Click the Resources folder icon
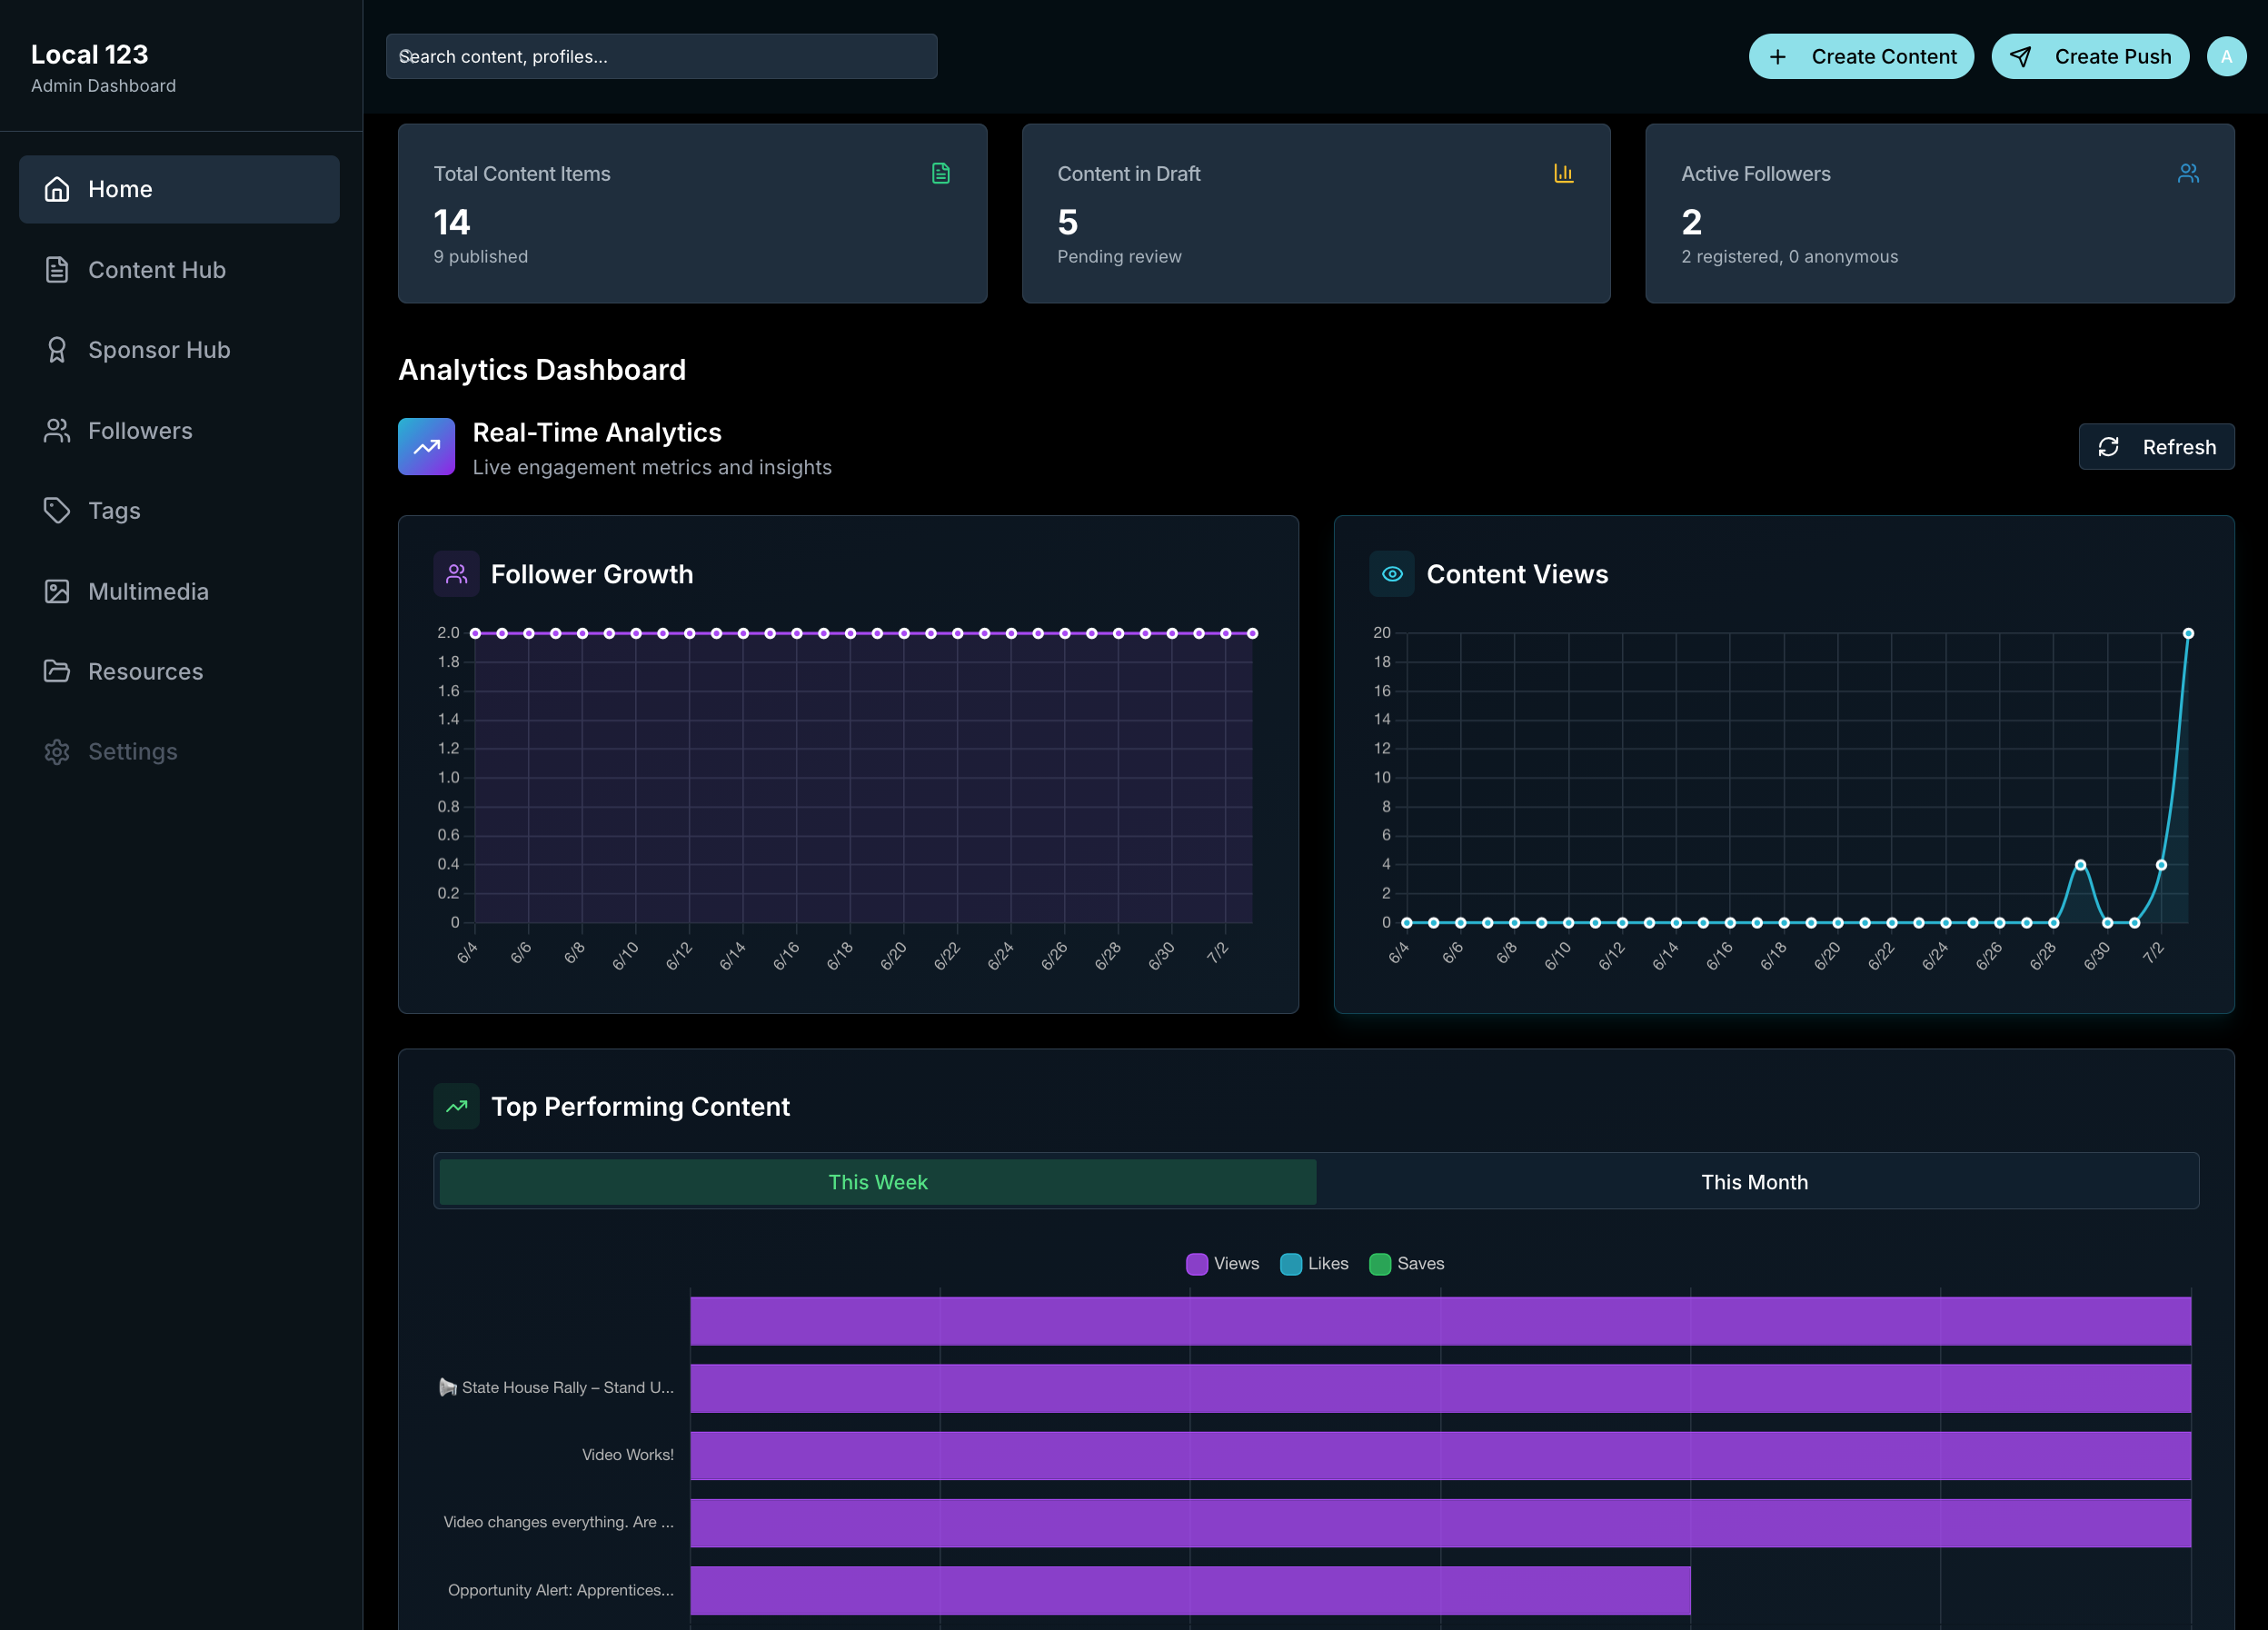The height and width of the screenshot is (1630, 2268). point(57,671)
